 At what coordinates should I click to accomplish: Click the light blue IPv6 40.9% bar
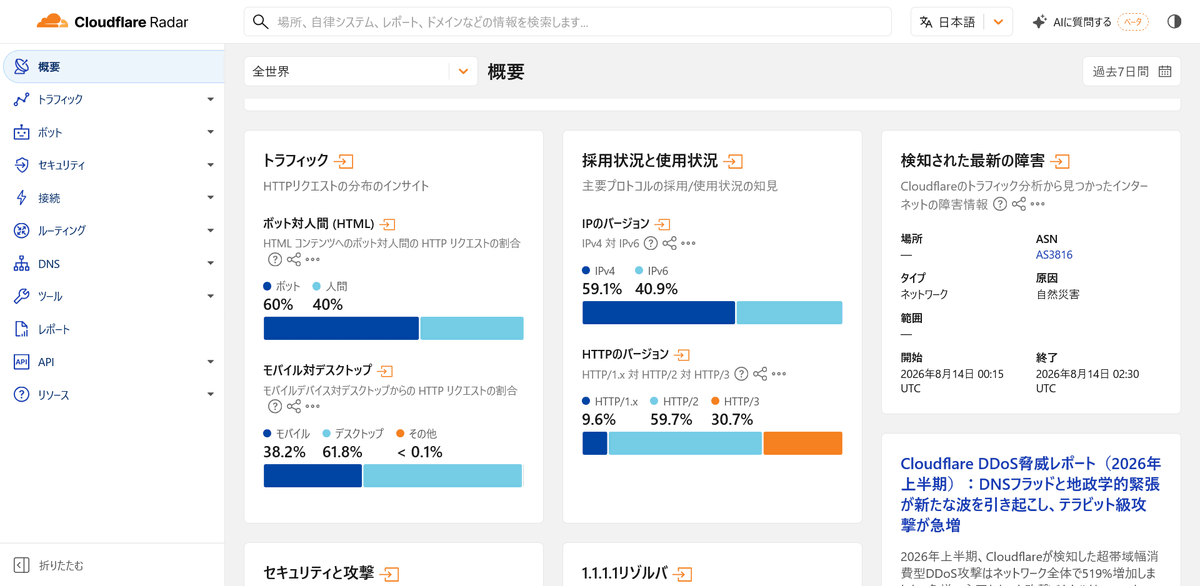click(x=789, y=312)
